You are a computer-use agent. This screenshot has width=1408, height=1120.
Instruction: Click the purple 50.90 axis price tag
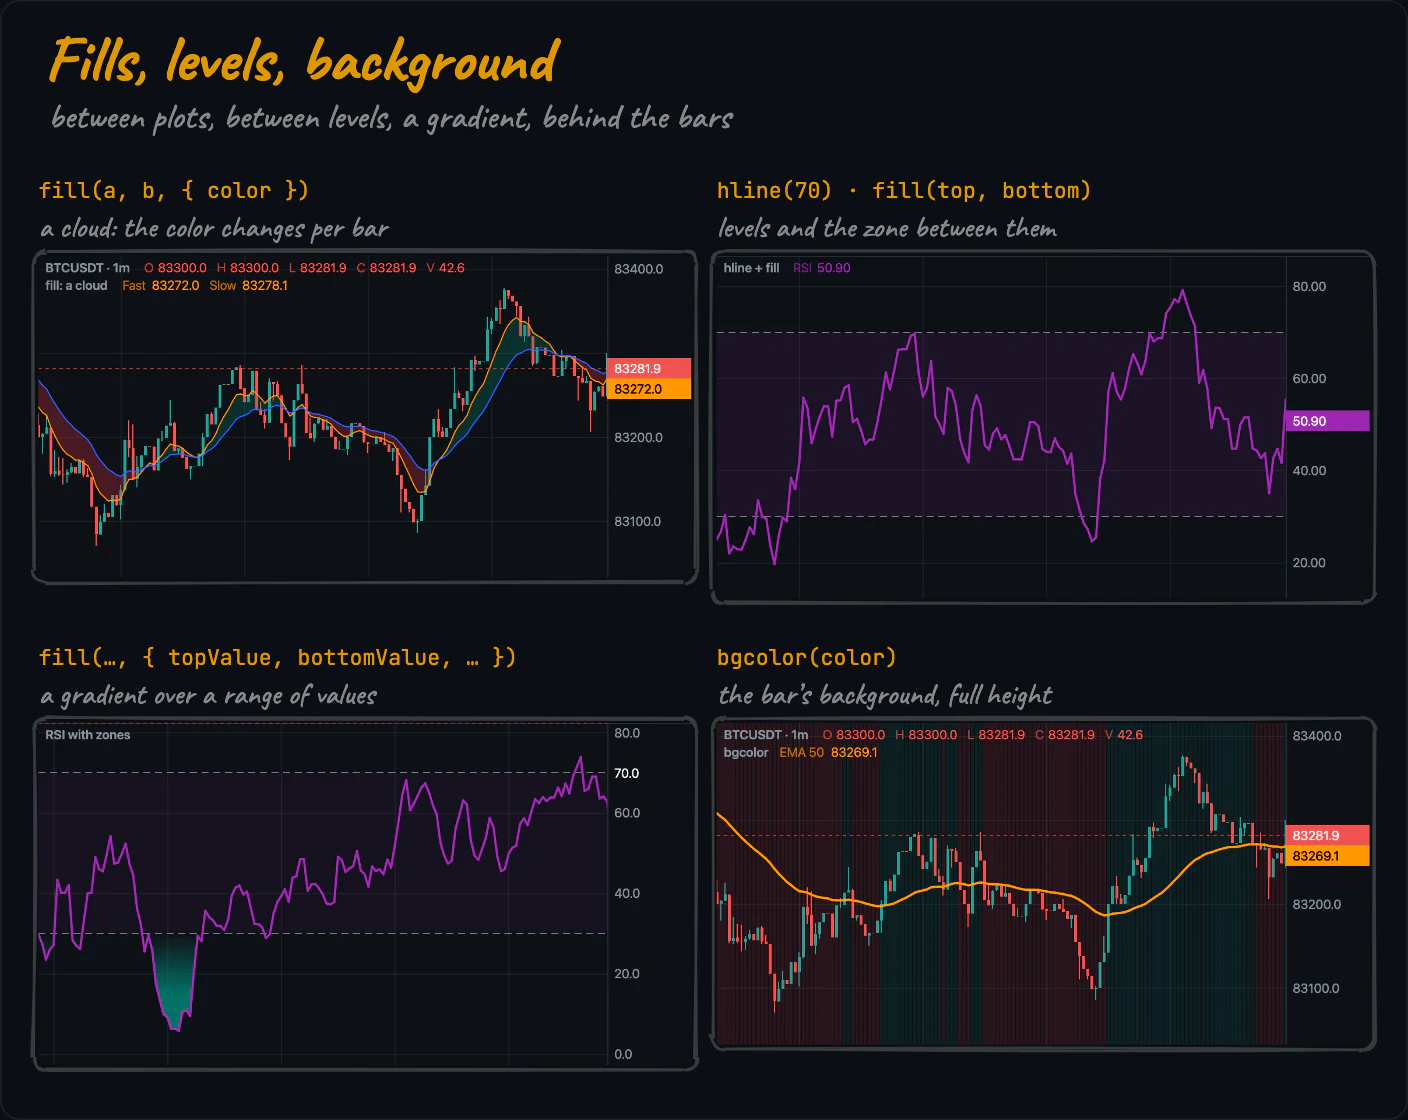[1327, 421]
